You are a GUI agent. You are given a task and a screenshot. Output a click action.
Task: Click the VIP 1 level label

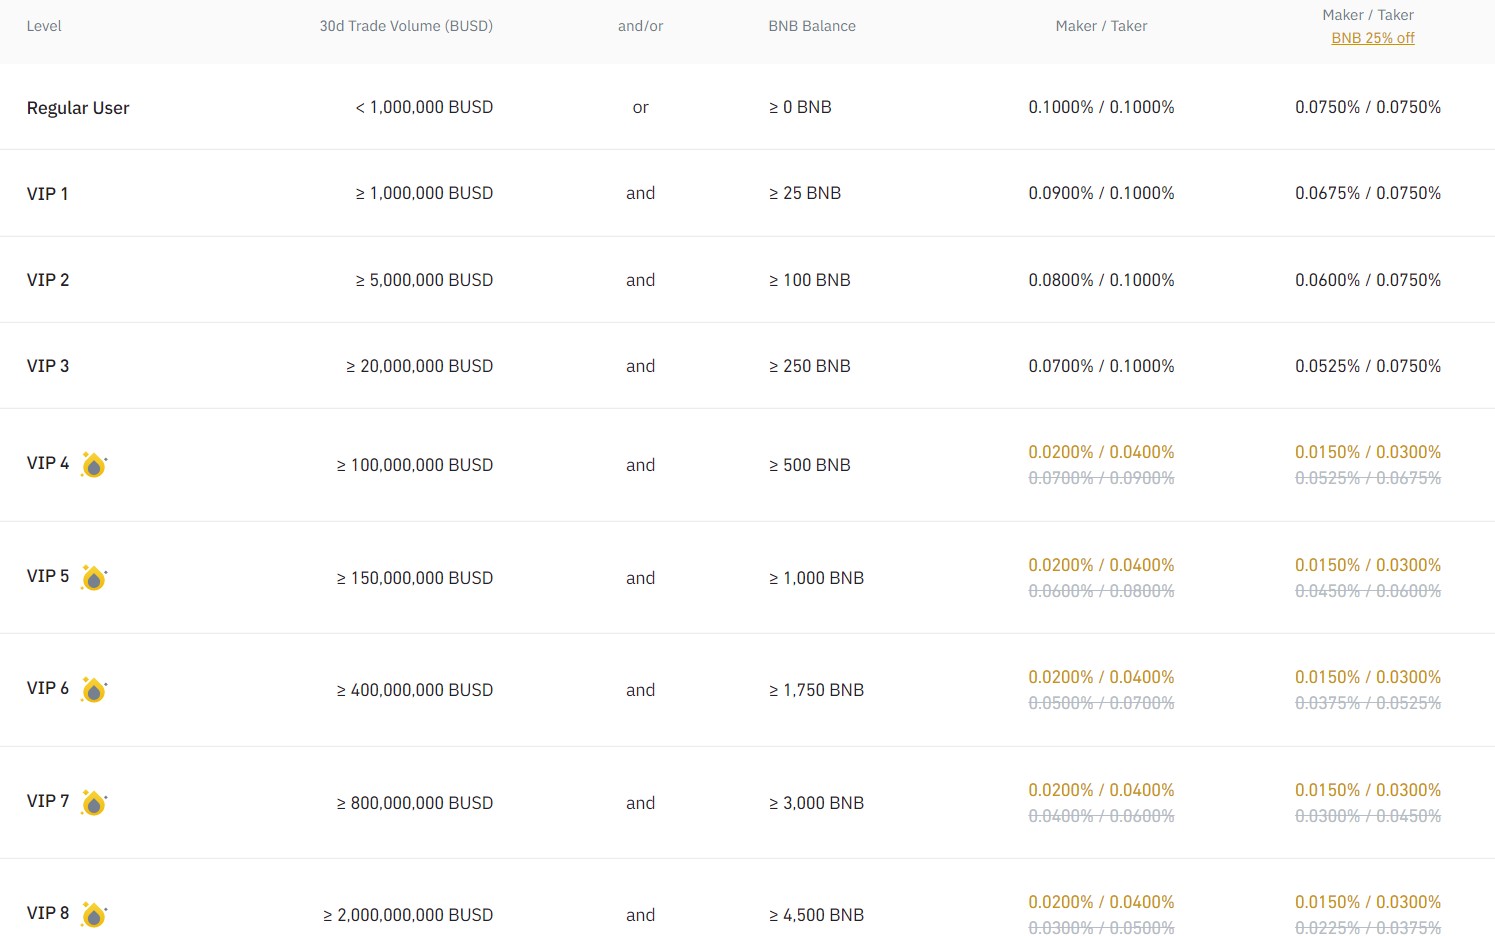coord(47,194)
